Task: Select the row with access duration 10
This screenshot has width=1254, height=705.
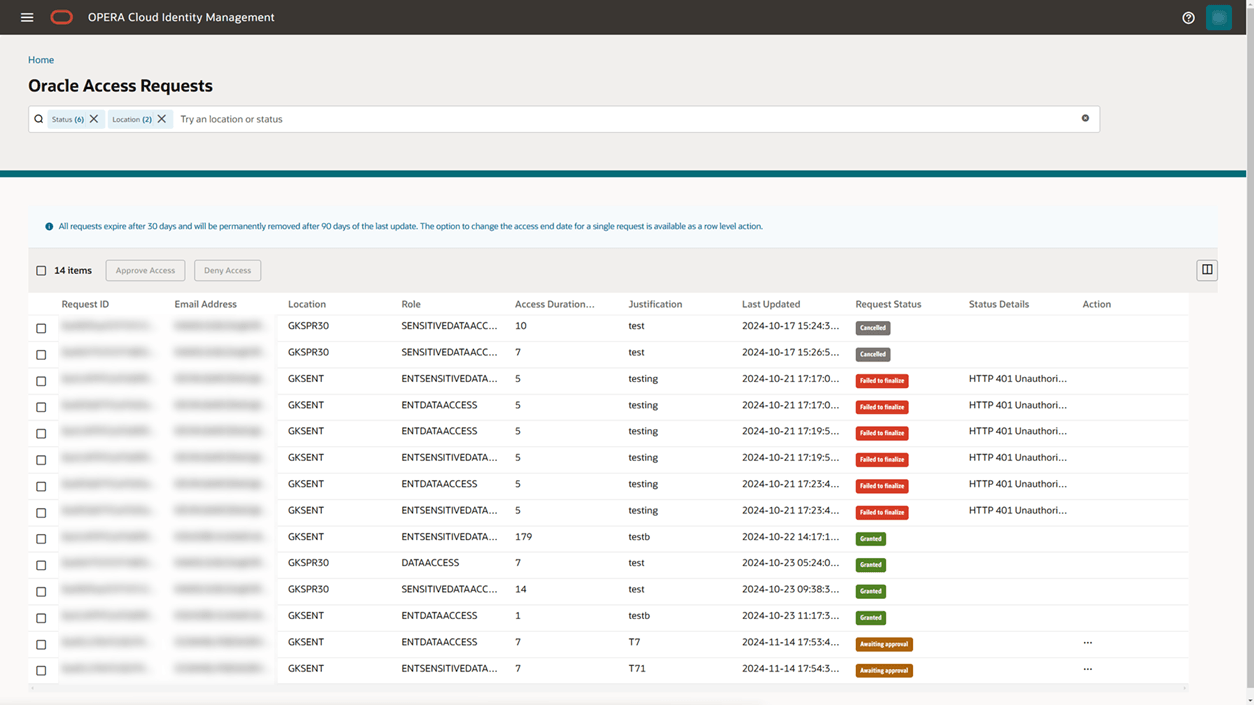Action: point(41,328)
